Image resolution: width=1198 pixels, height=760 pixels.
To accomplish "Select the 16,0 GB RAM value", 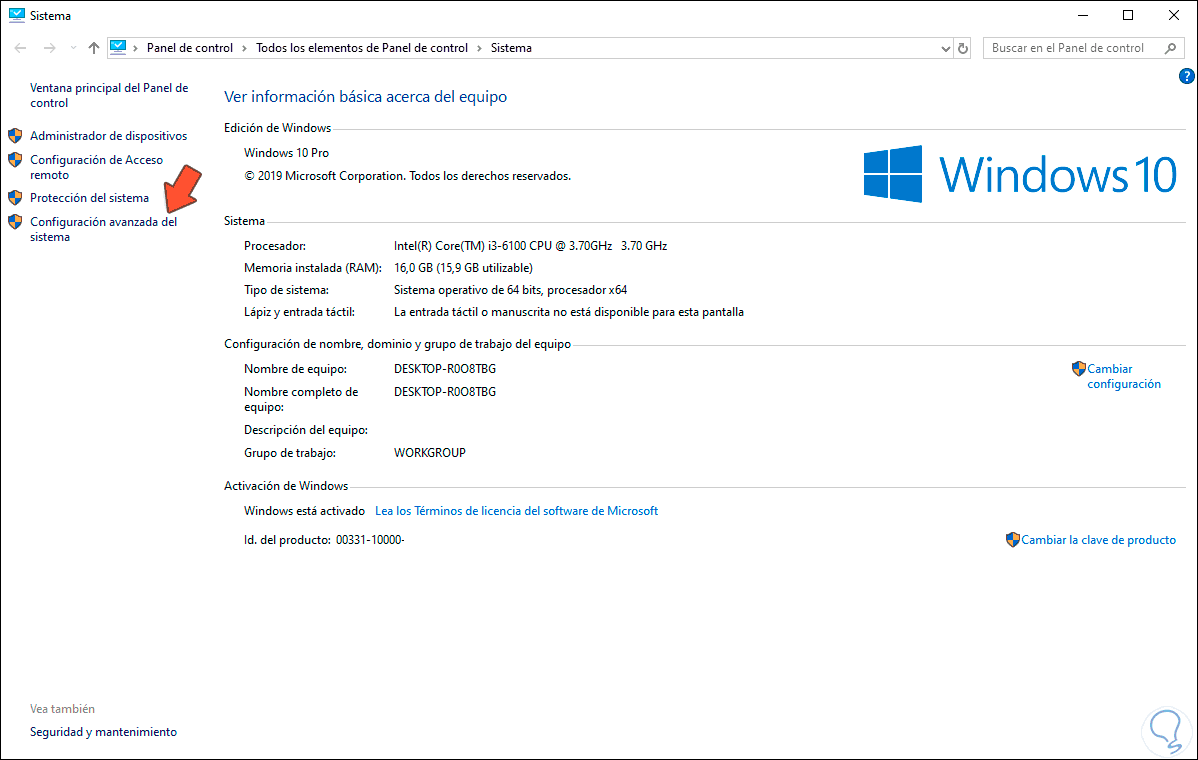I will point(463,268).
